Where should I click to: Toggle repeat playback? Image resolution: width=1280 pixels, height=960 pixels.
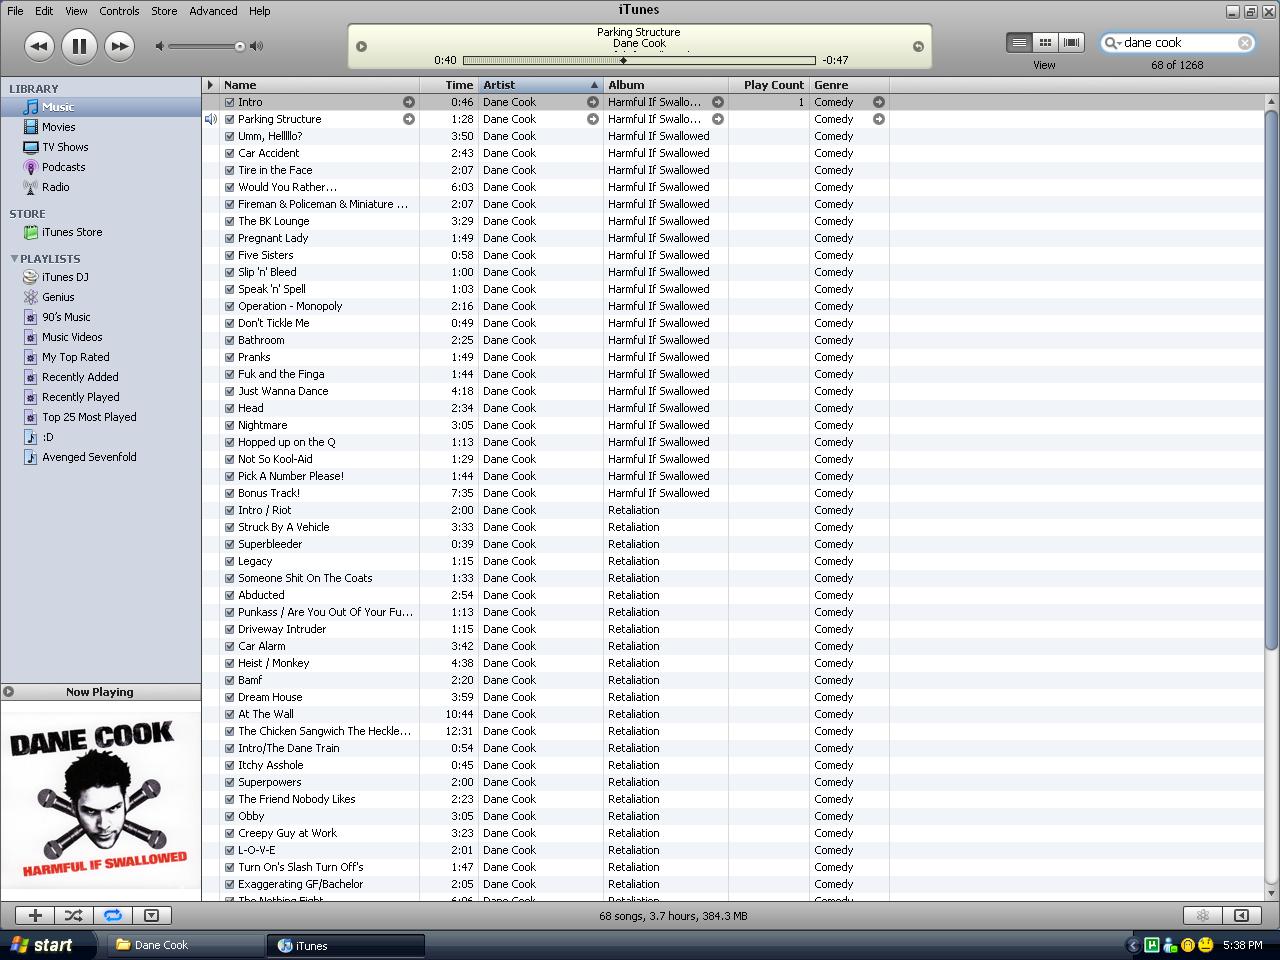click(x=112, y=915)
